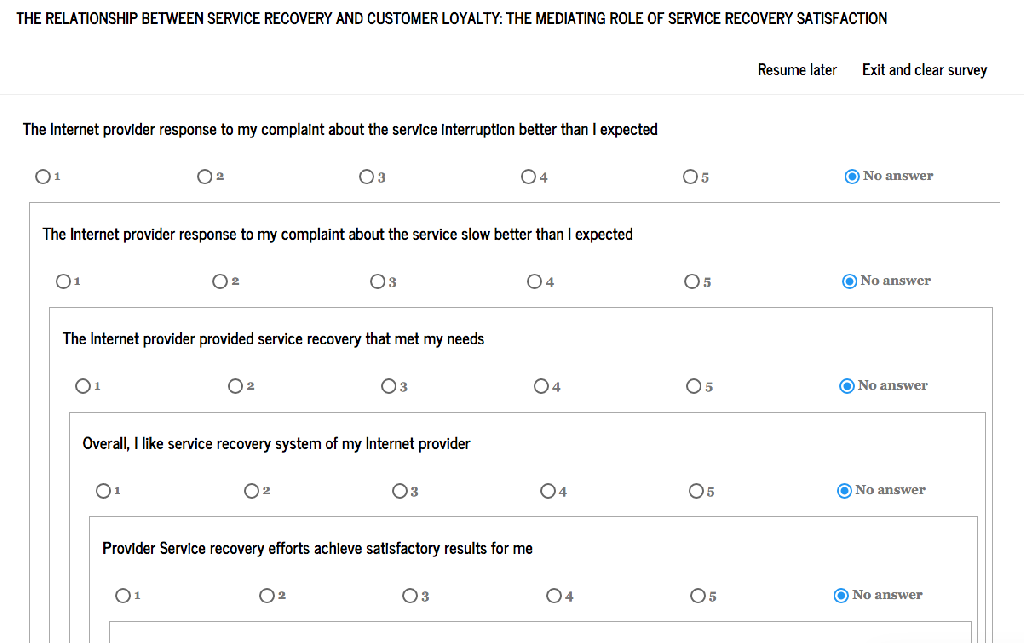The height and width of the screenshot is (643, 1024).
Task: Select rating 1 for service interruption response
Action: 42,177
